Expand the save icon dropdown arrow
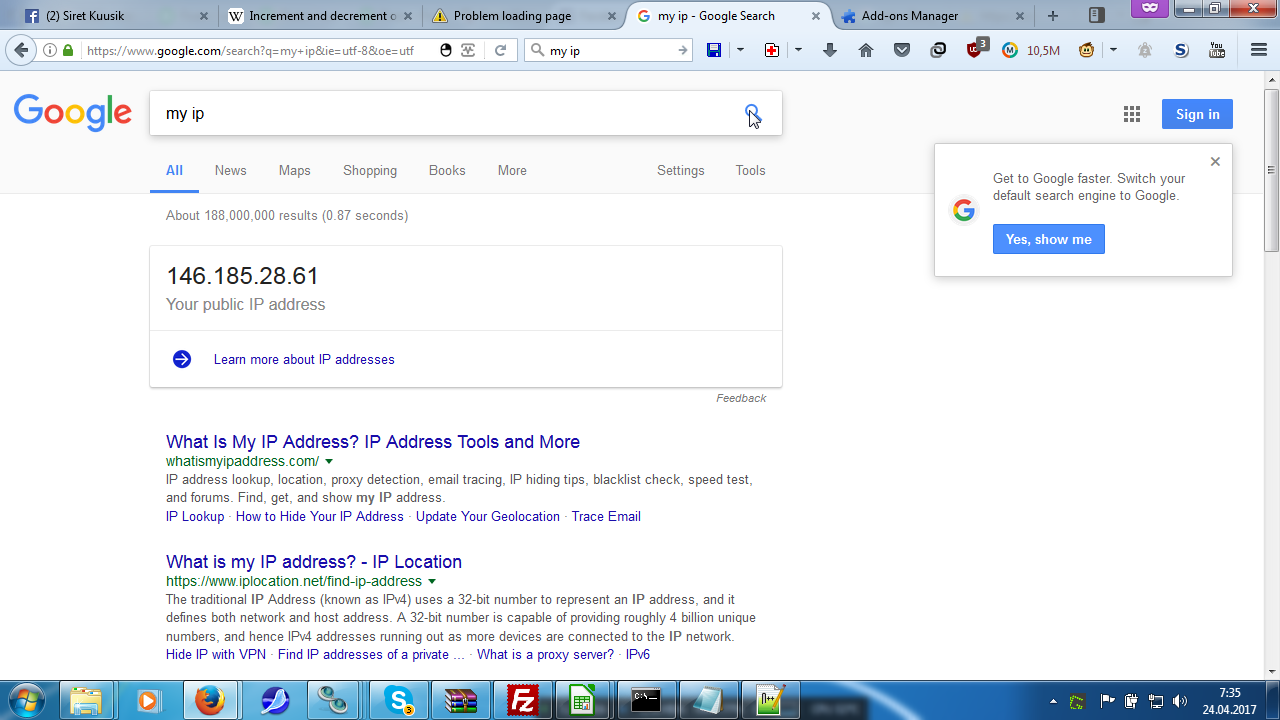This screenshot has width=1280, height=720. tap(740, 50)
